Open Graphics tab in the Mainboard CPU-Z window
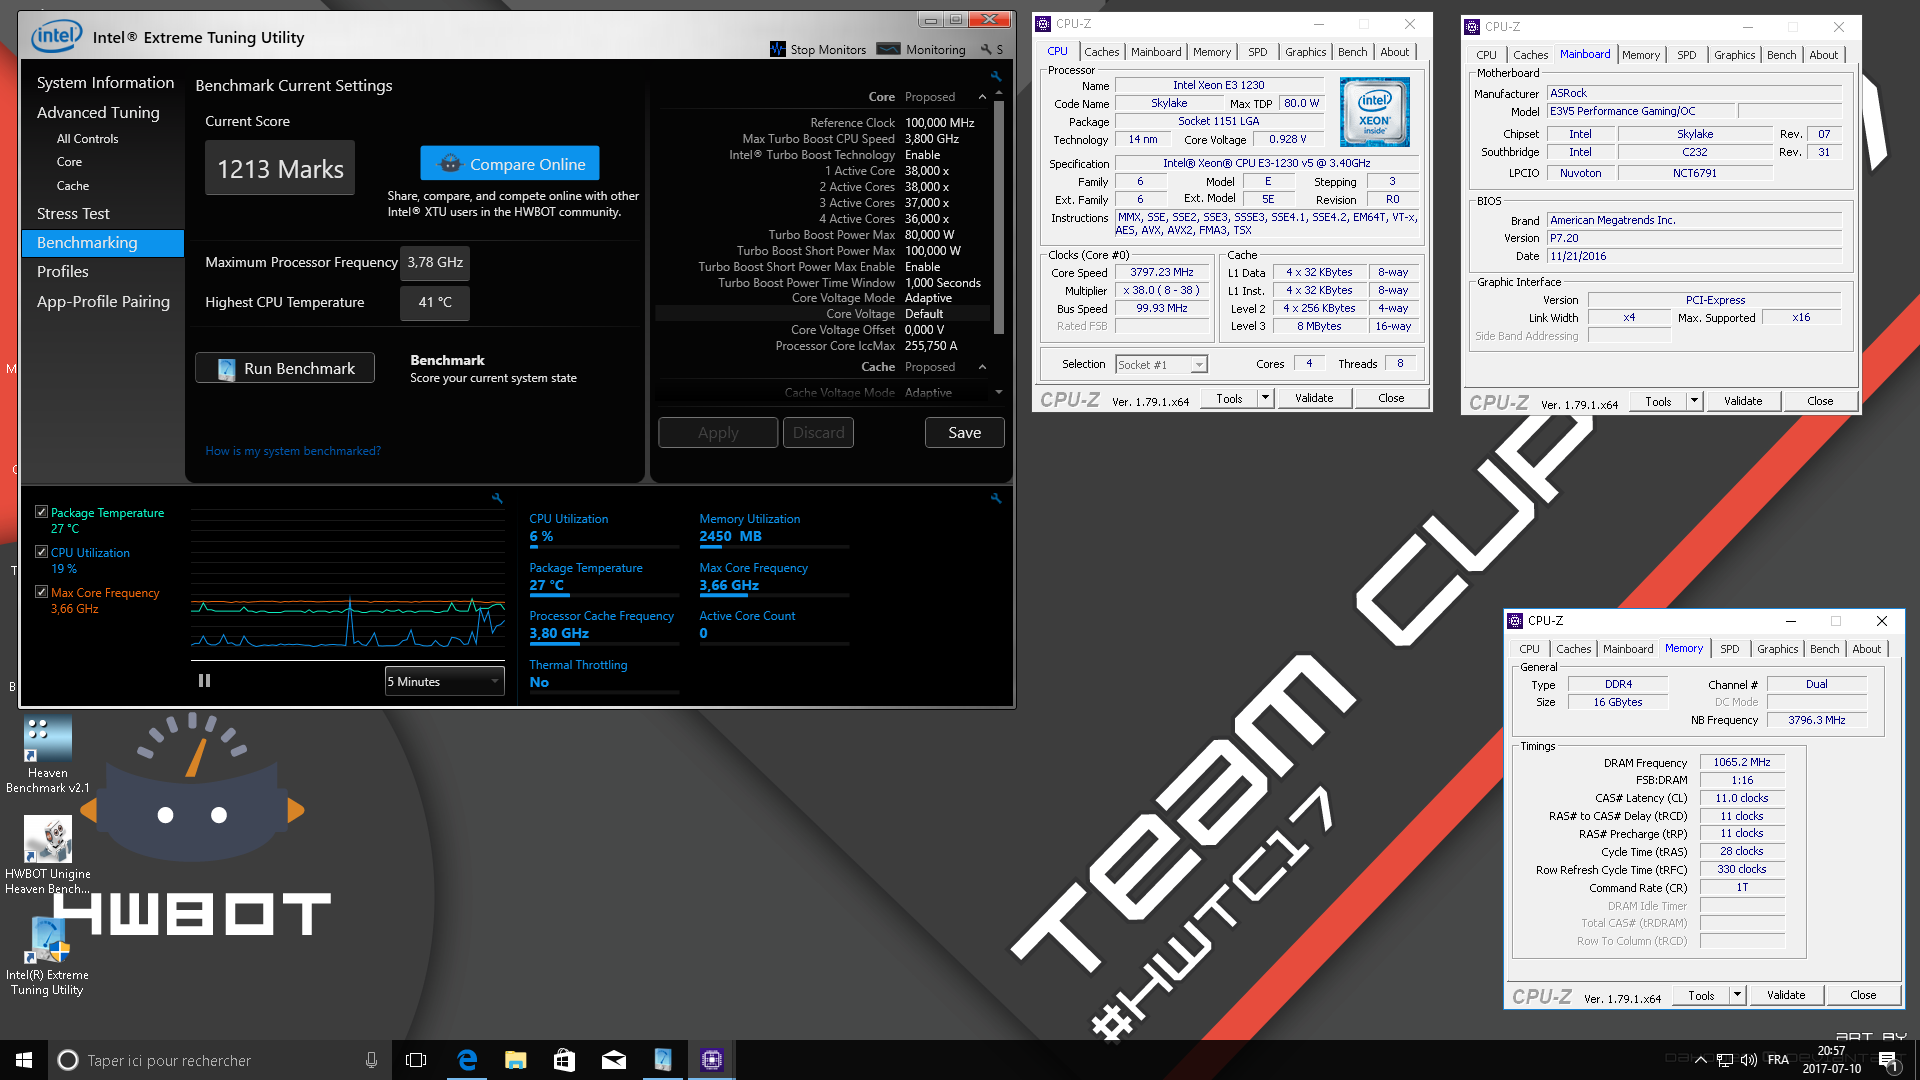The image size is (1920, 1080). 1734,55
